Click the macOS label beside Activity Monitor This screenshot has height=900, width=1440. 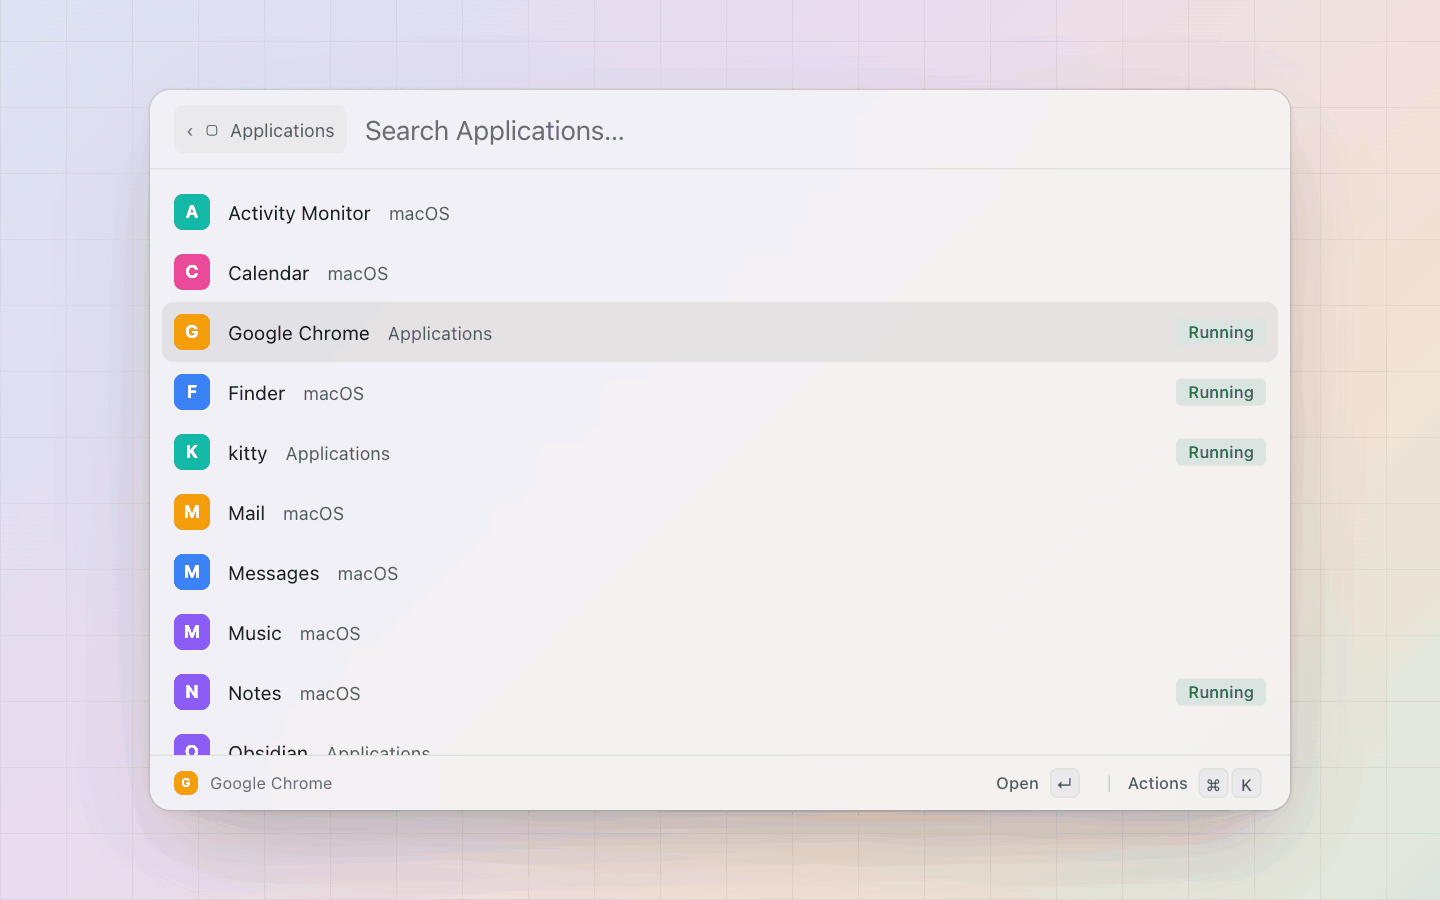[x=419, y=214]
